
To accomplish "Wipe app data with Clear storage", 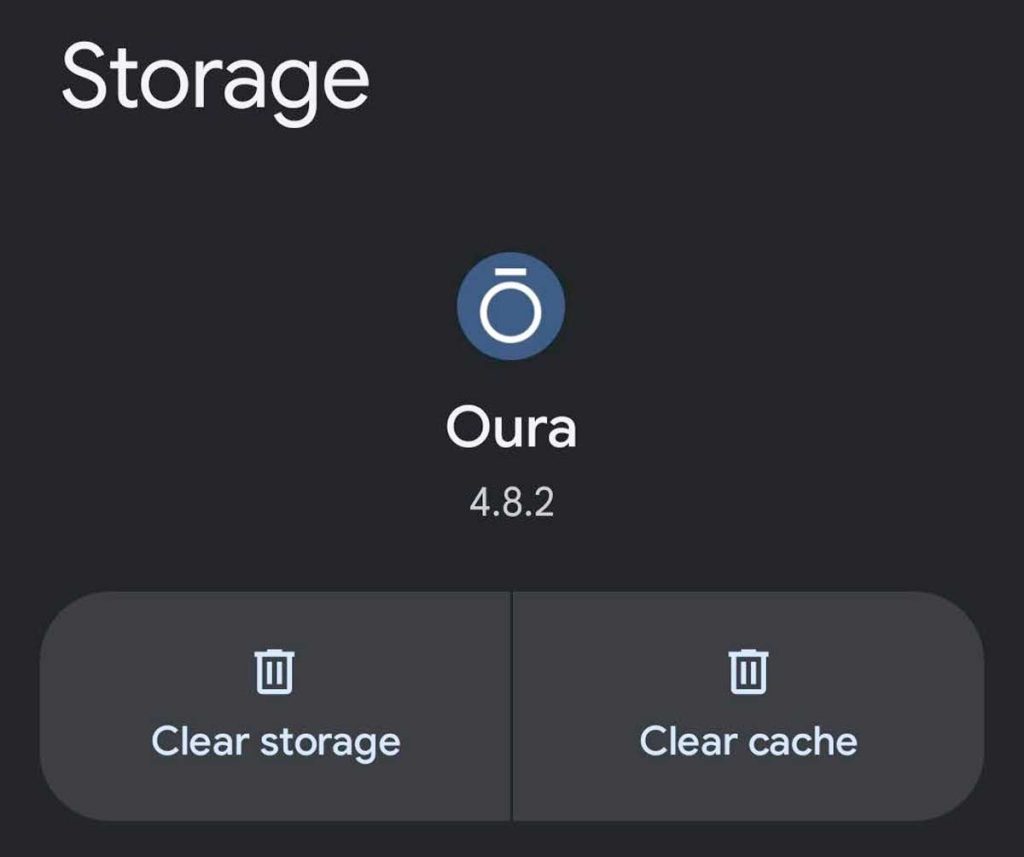I will 276,706.
